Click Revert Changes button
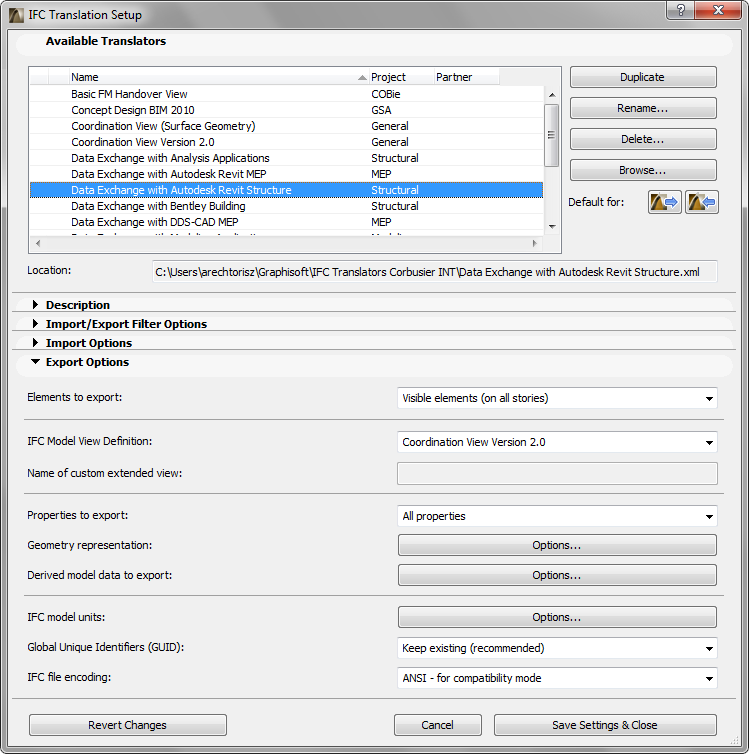 tap(128, 725)
